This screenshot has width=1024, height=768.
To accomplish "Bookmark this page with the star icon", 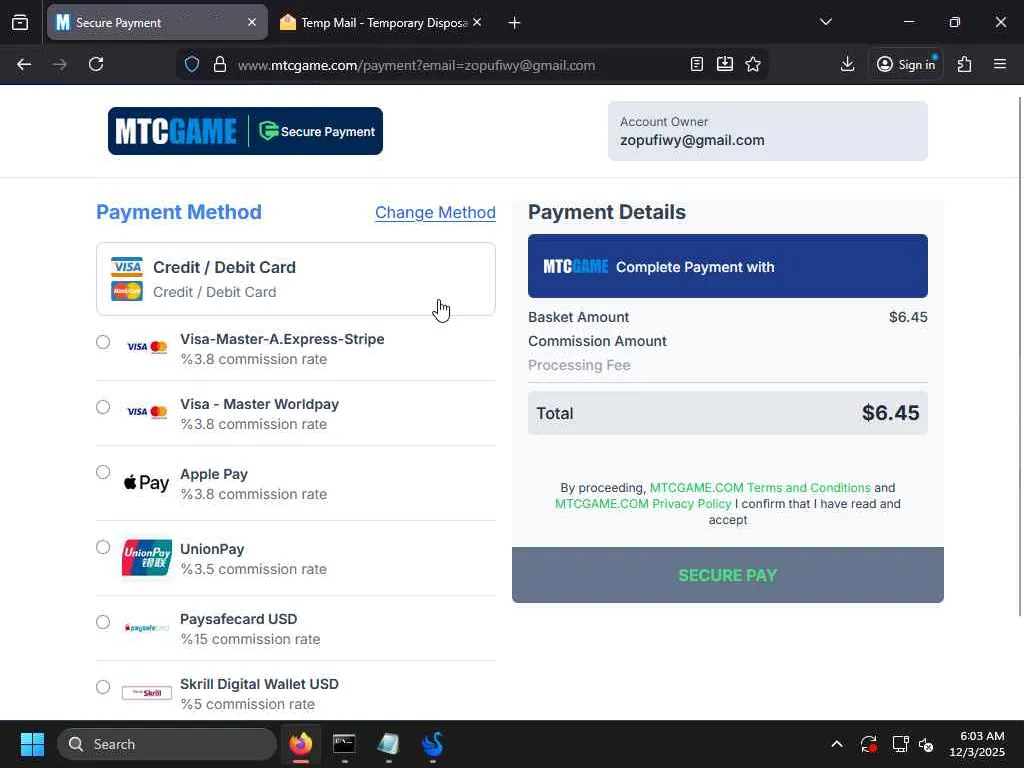I will (x=753, y=65).
